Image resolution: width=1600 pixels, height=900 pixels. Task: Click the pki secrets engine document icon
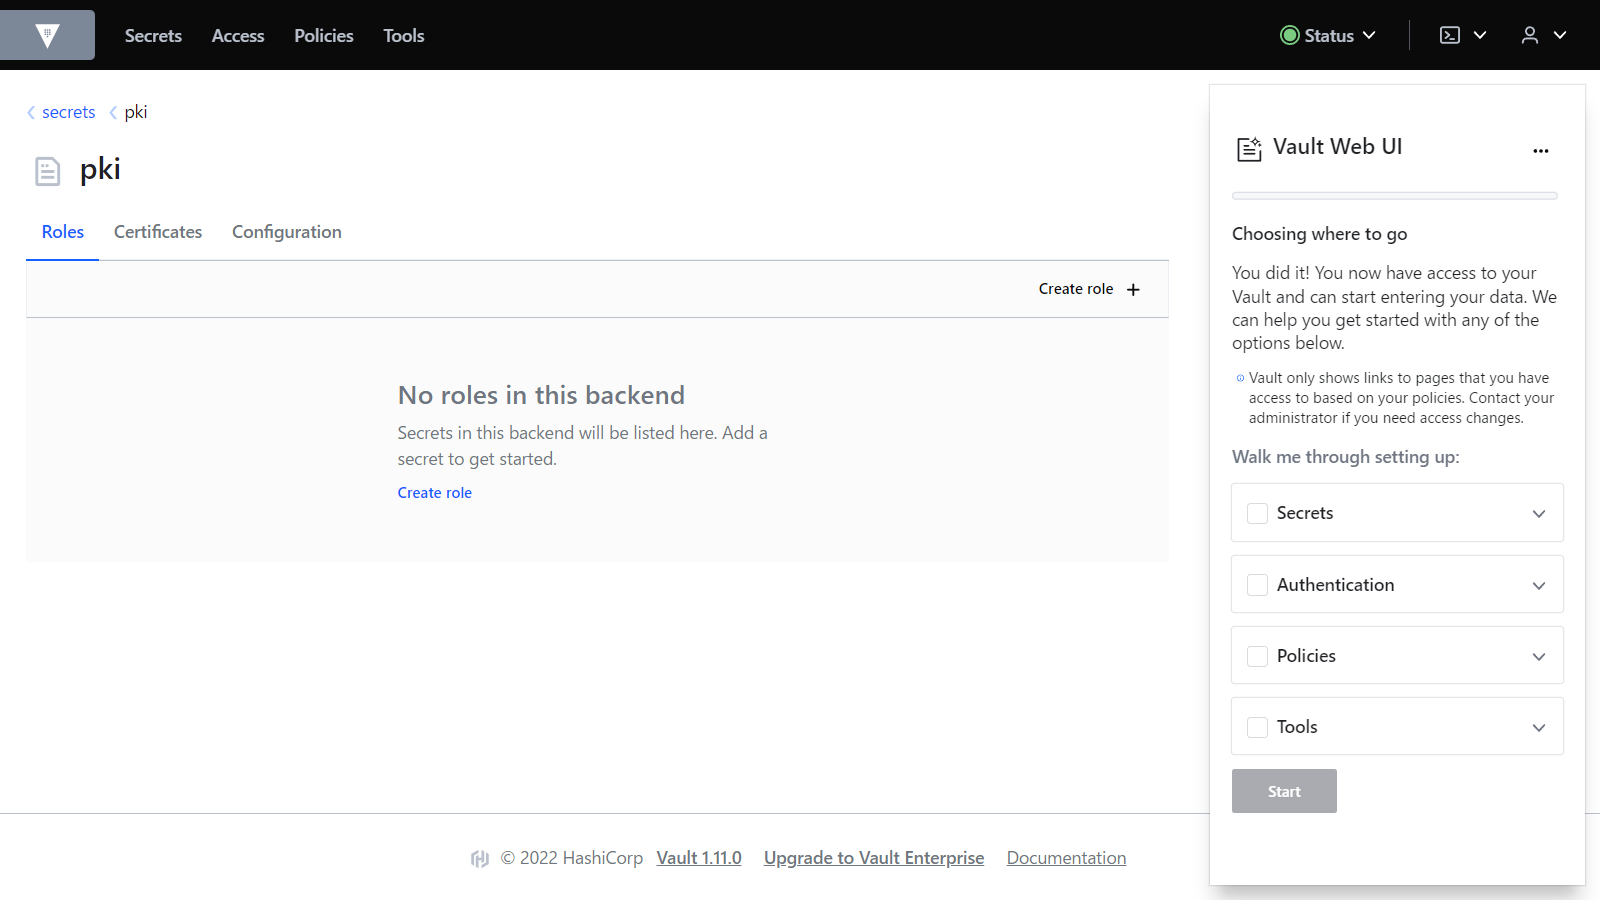(x=47, y=171)
